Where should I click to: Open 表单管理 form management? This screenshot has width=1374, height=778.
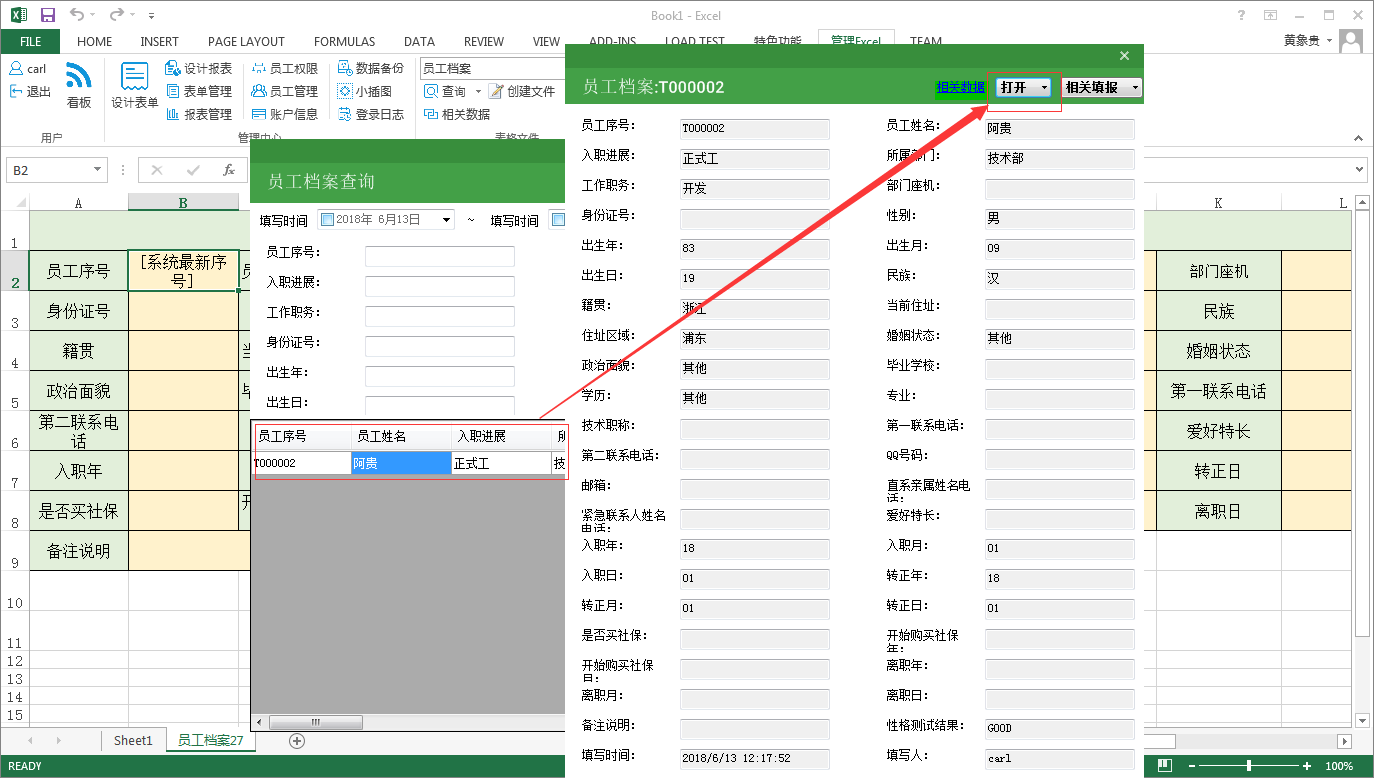pos(199,91)
